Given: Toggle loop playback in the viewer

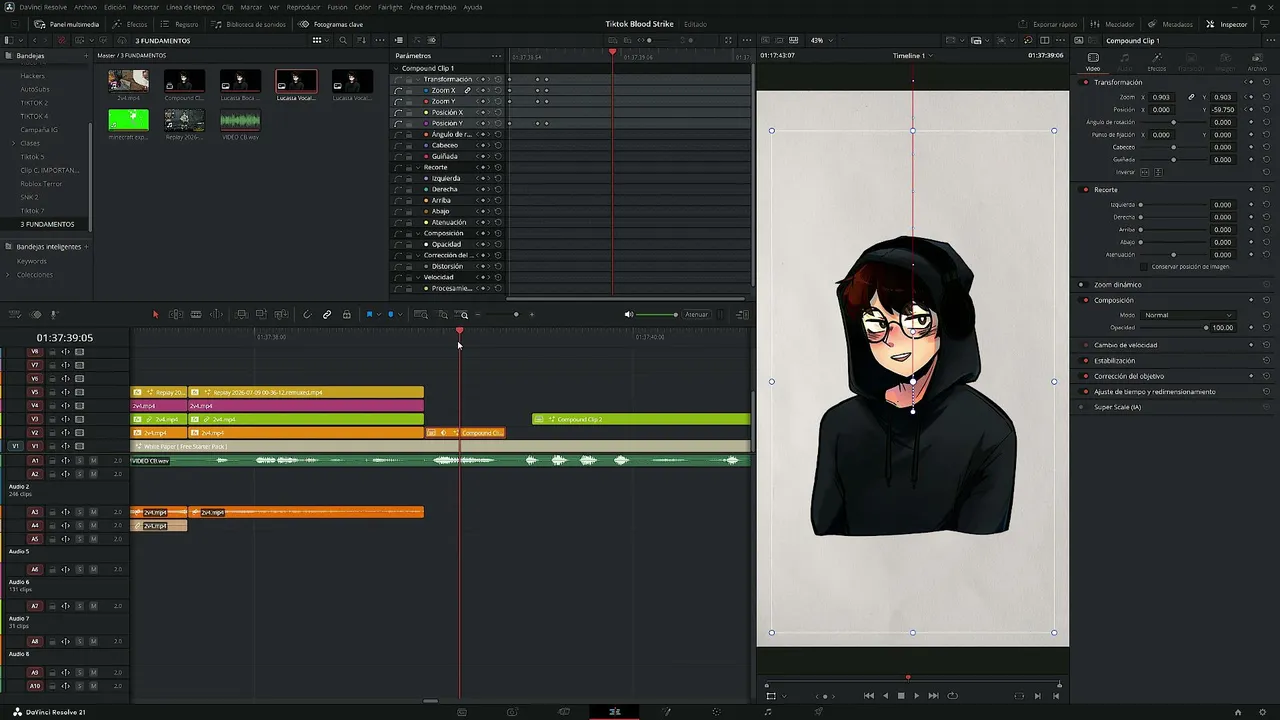Looking at the screenshot, I should pyautogui.click(x=952, y=696).
